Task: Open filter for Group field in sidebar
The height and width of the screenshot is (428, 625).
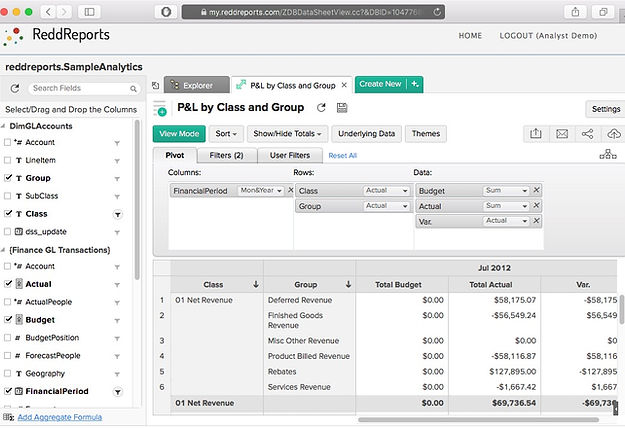Action: click(117, 179)
